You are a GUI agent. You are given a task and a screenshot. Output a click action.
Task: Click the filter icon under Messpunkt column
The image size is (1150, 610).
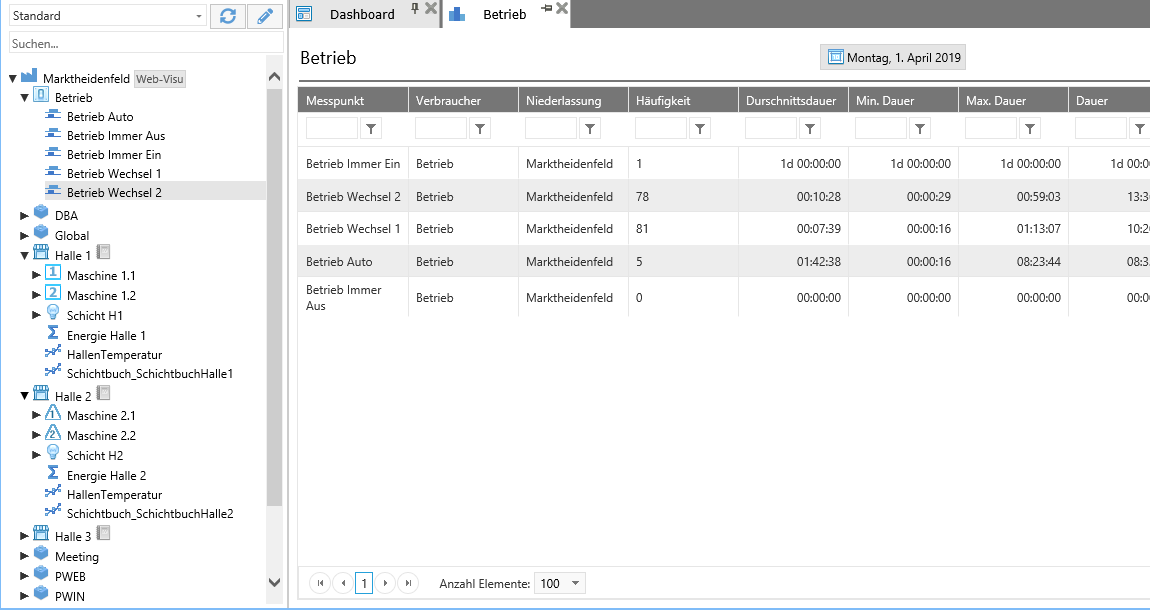pyautogui.click(x=371, y=128)
